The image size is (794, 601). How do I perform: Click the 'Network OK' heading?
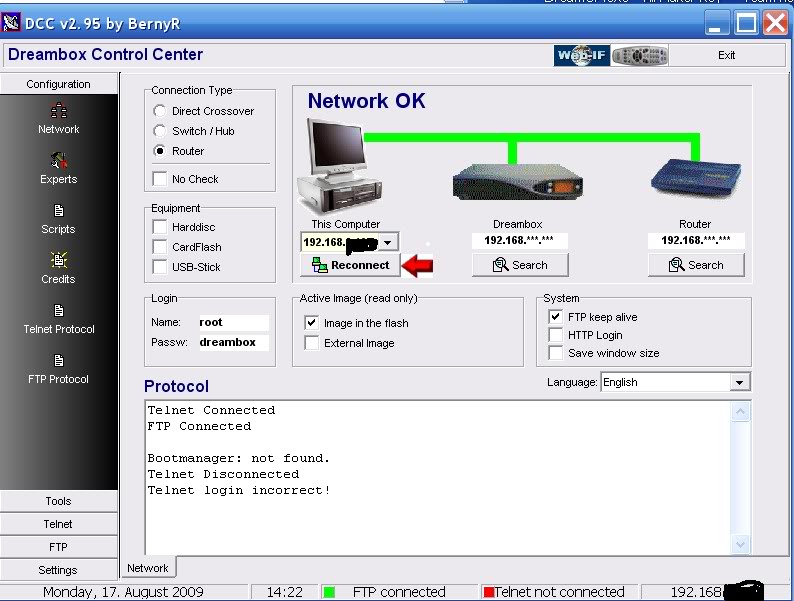pos(367,101)
